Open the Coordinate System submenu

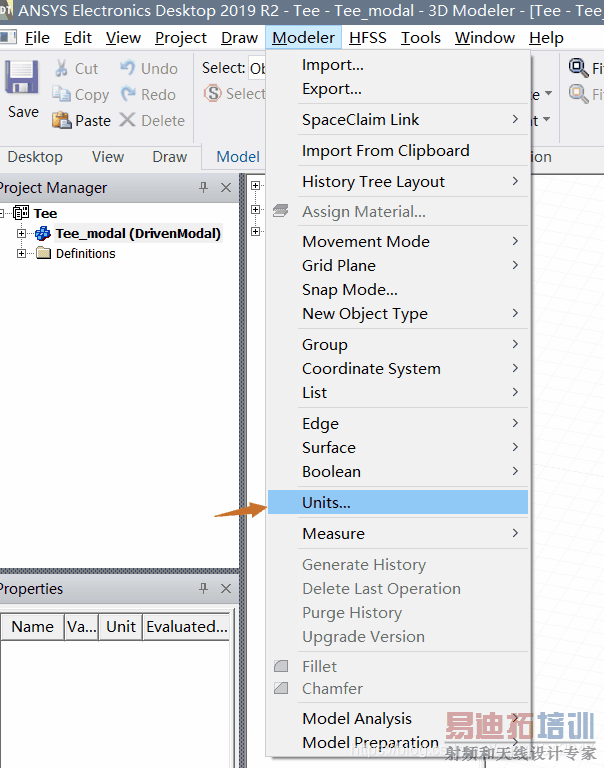tap(398, 368)
